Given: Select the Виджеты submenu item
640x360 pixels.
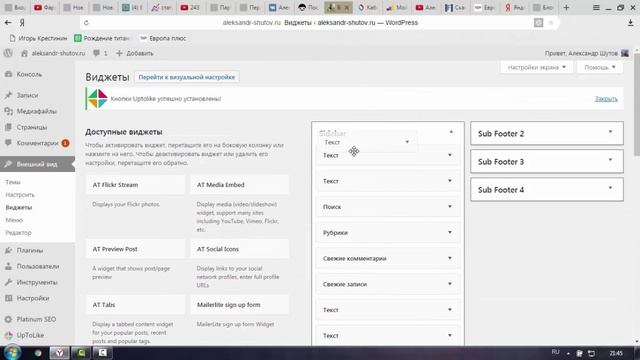Looking at the screenshot, I should pyautogui.click(x=19, y=207).
